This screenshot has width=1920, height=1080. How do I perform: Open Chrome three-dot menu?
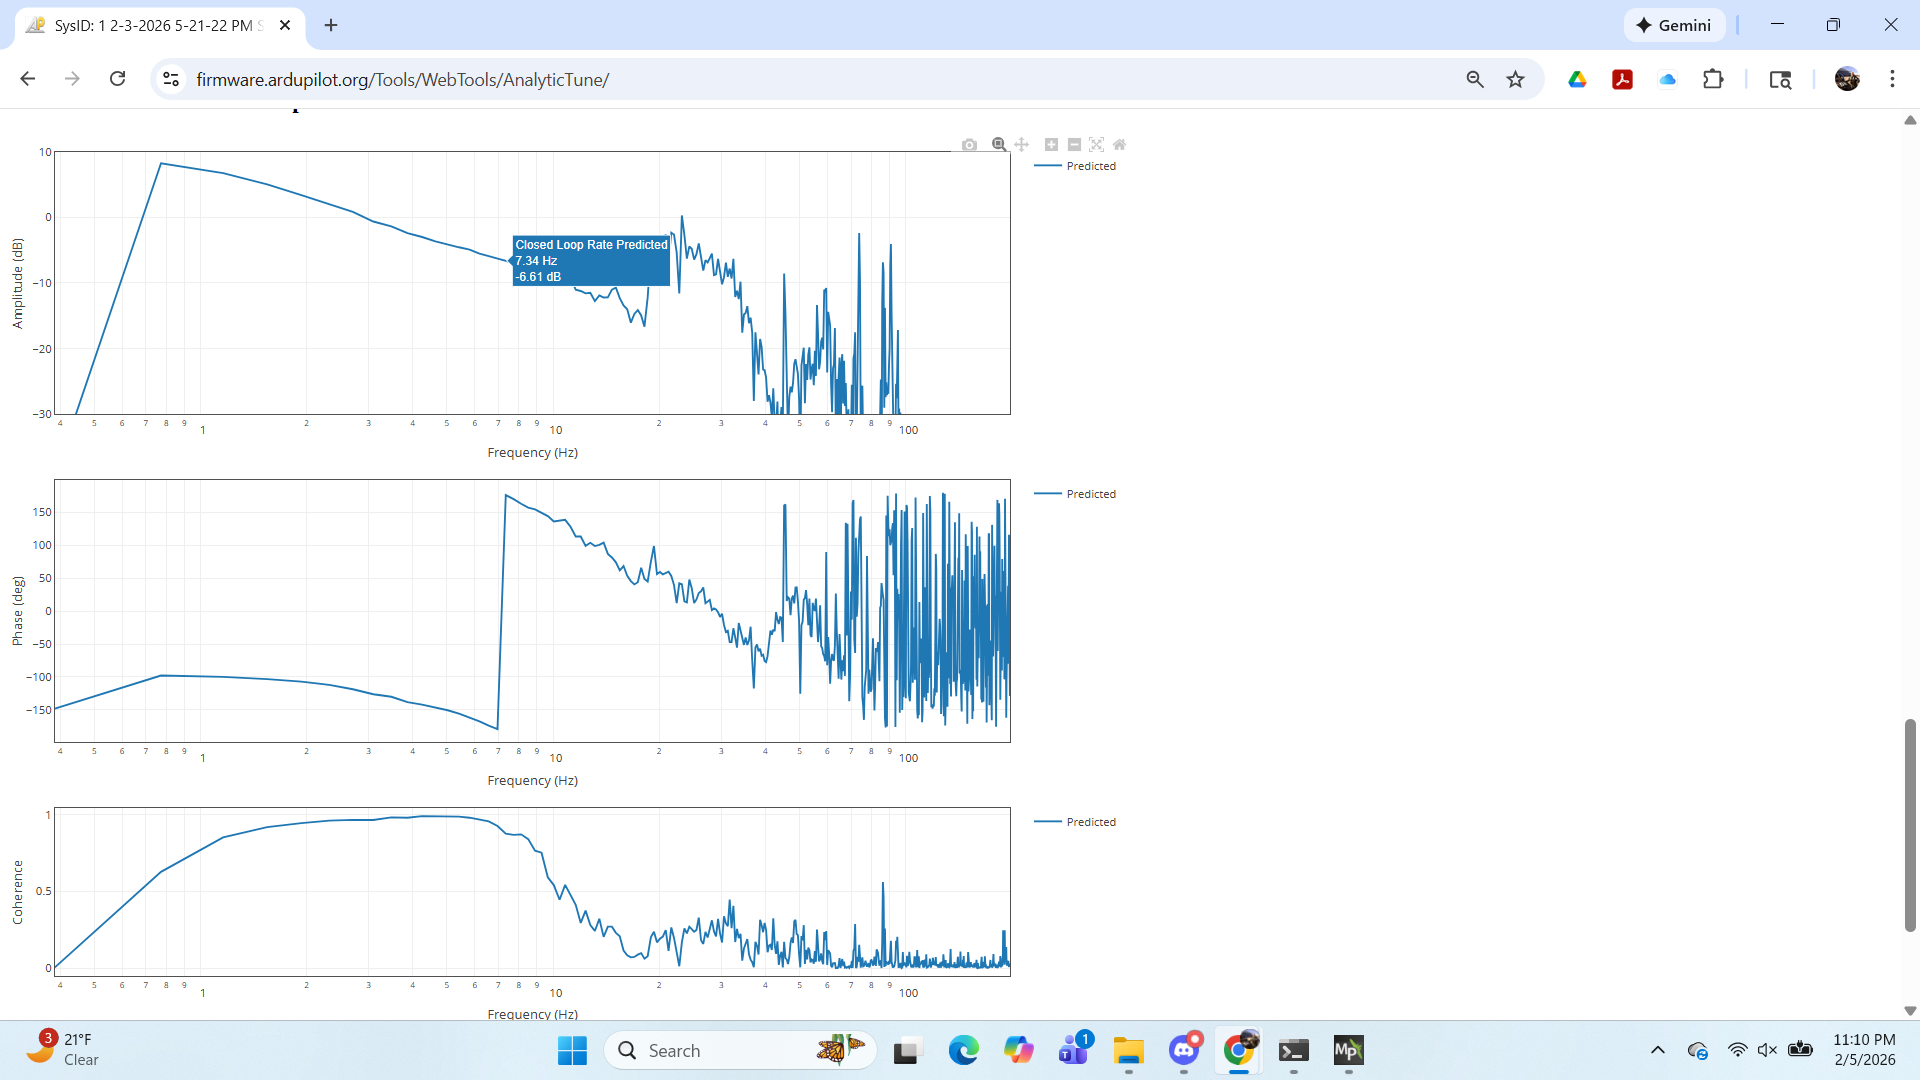[1892, 79]
